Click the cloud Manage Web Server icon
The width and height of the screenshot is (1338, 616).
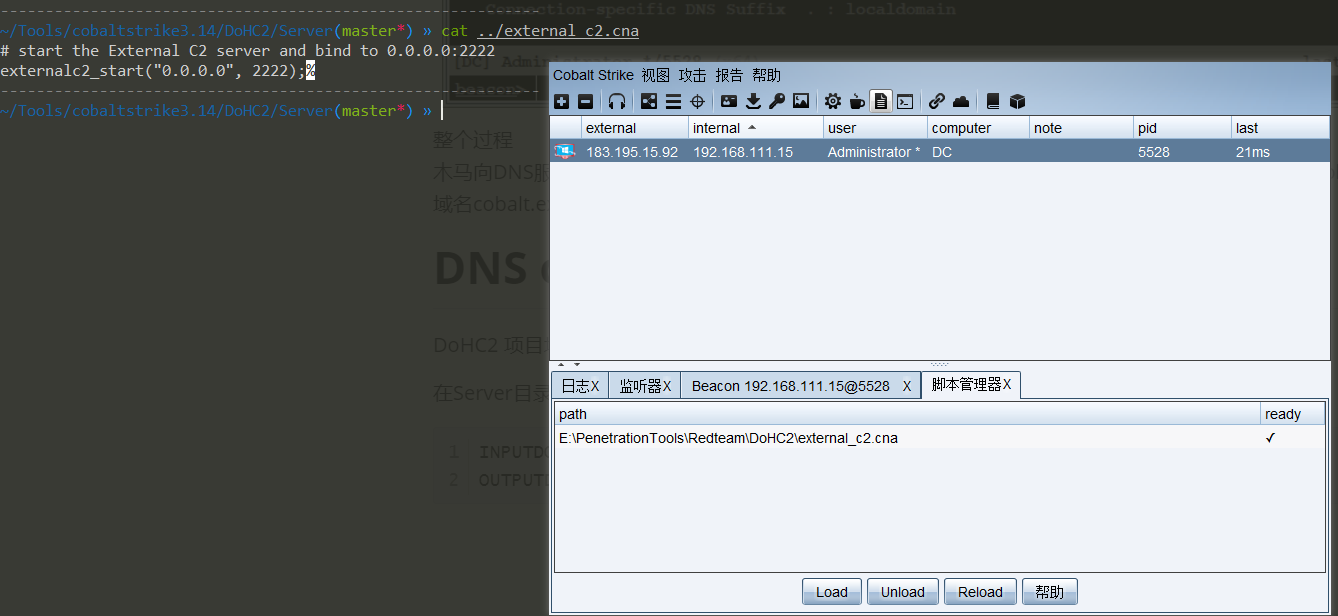(x=961, y=101)
